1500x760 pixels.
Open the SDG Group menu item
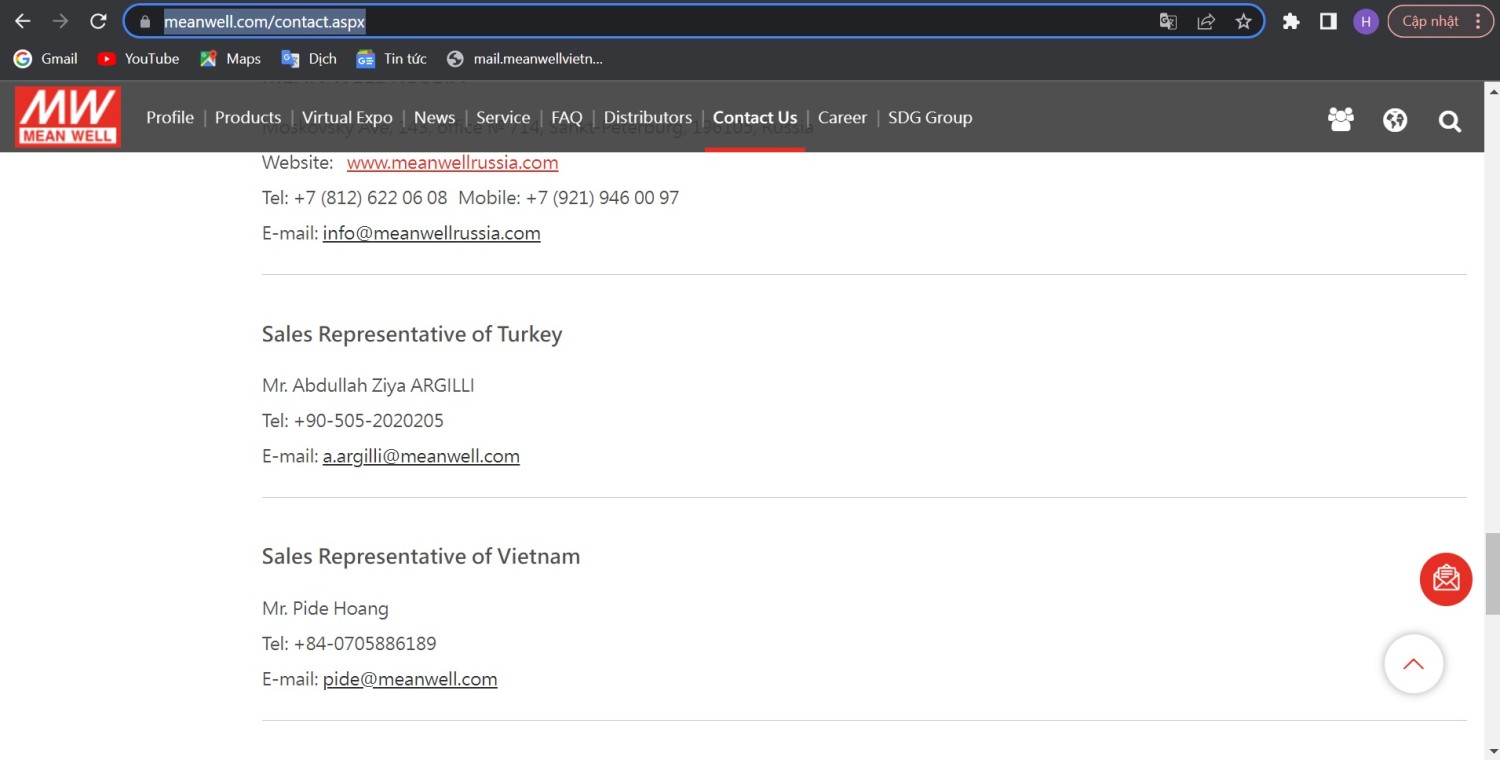pyautogui.click(x=930, y=117)
